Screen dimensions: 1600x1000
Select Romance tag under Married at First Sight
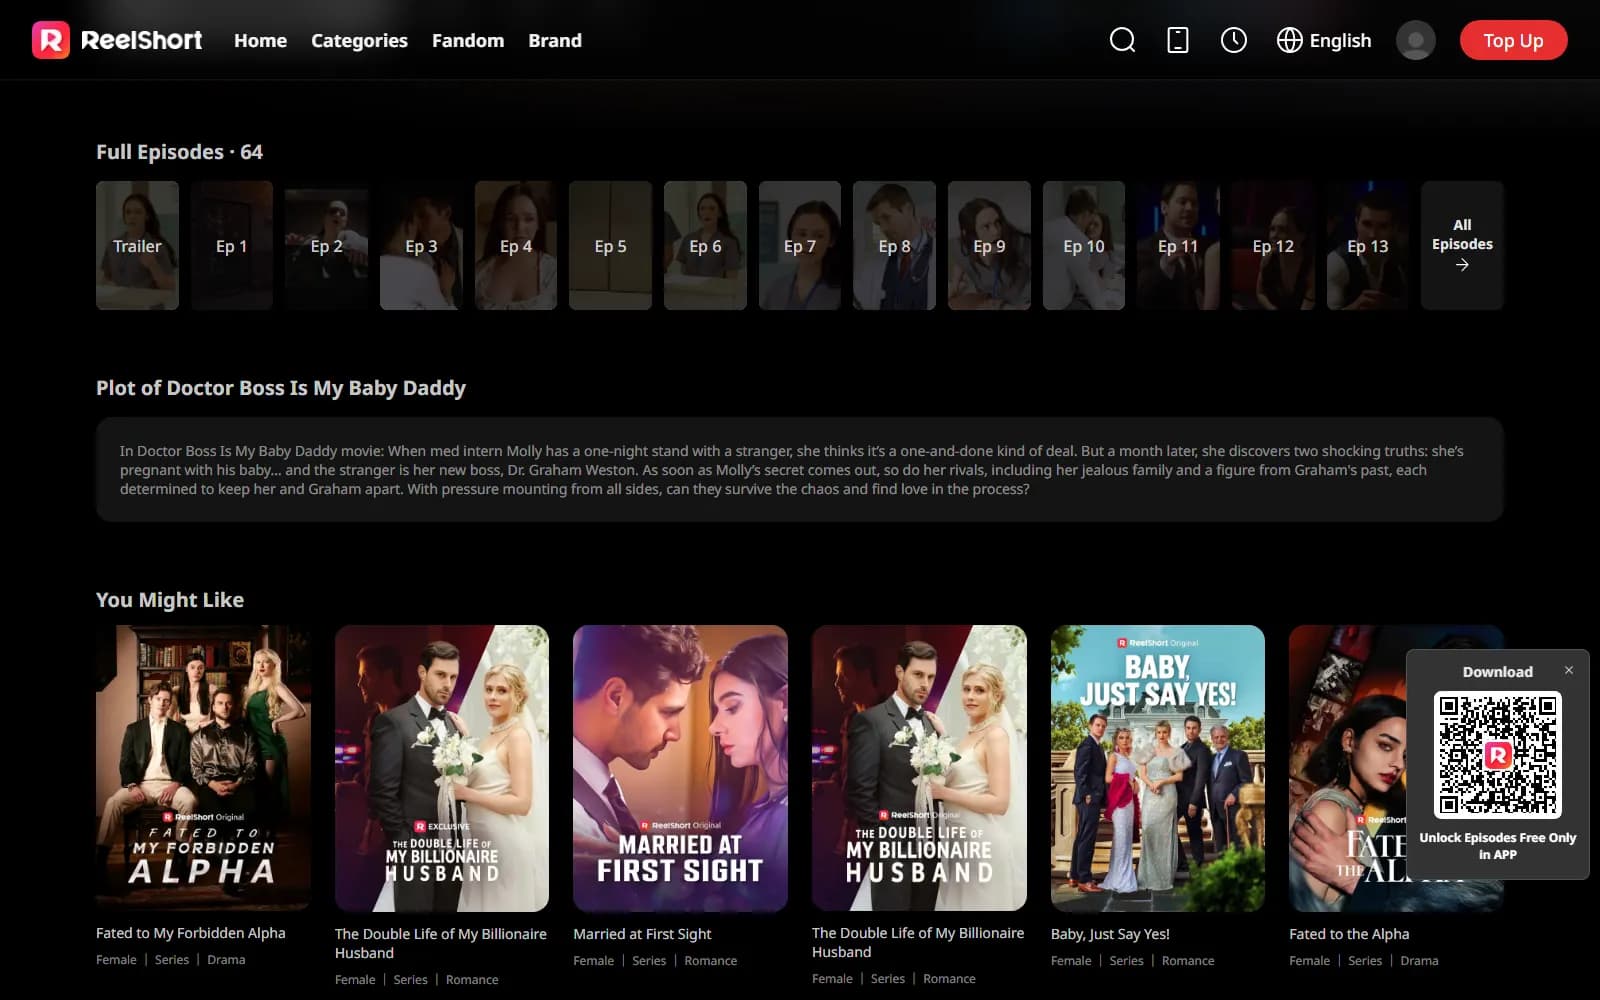tap(710, 961)
